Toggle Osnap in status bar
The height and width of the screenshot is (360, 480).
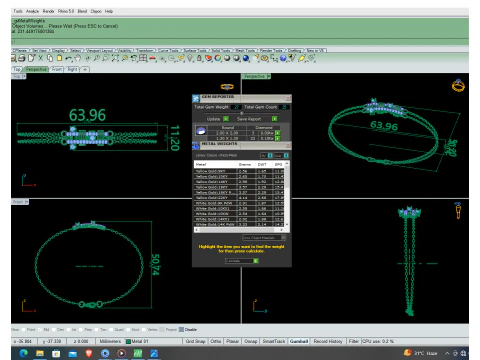point(251,341)
